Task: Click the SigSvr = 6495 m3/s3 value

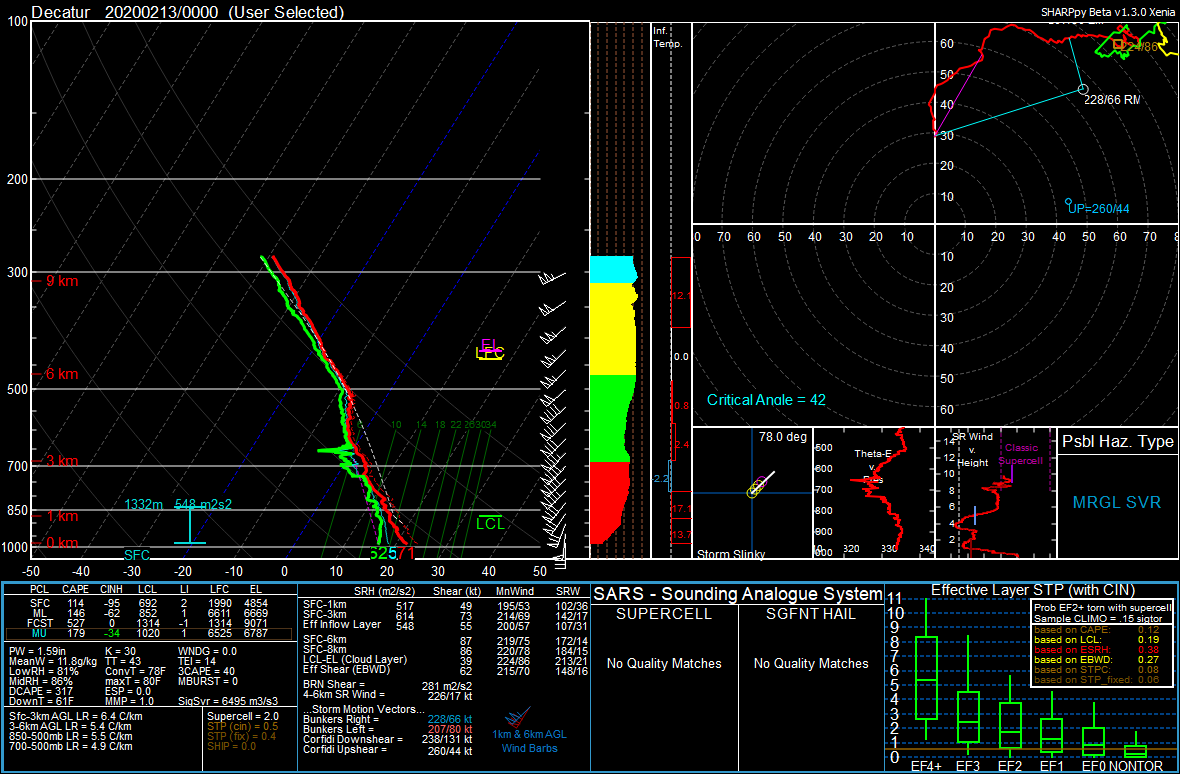Action: coord(230,702)
